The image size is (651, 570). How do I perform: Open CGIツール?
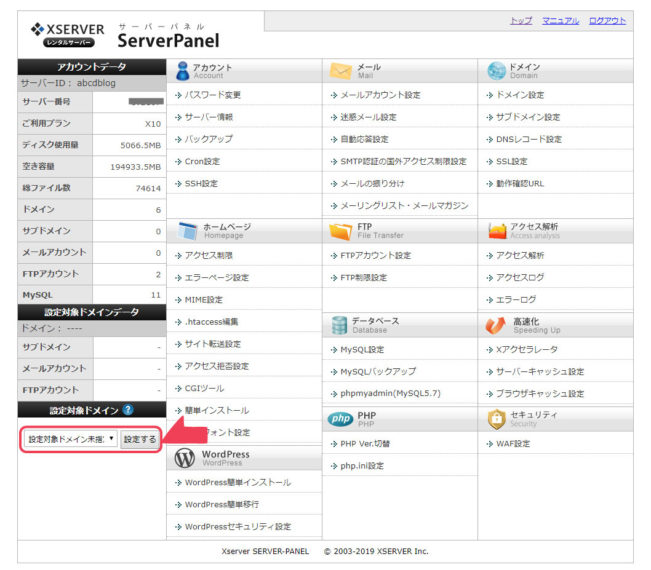[x=204, y=388]
